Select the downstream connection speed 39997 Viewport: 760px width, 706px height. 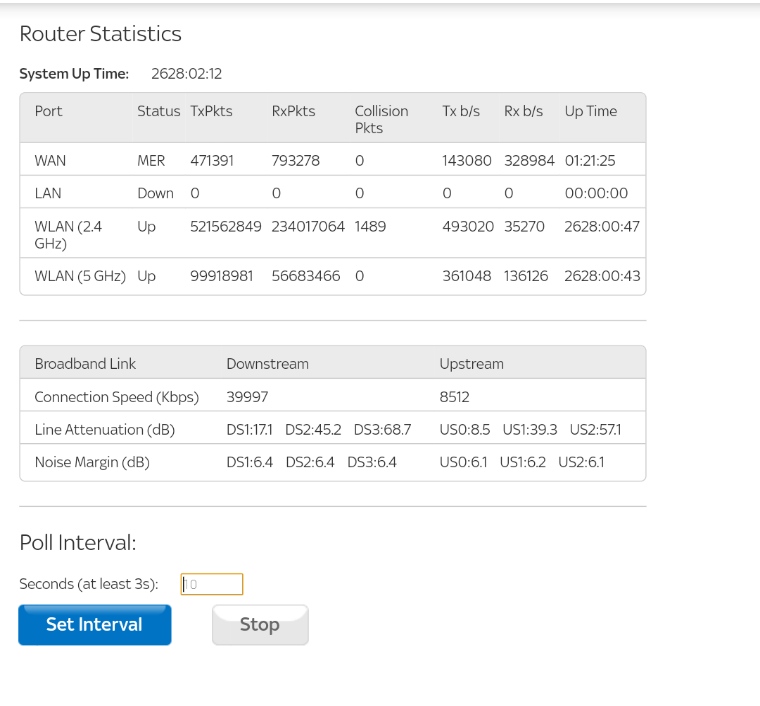pos(247,397)
